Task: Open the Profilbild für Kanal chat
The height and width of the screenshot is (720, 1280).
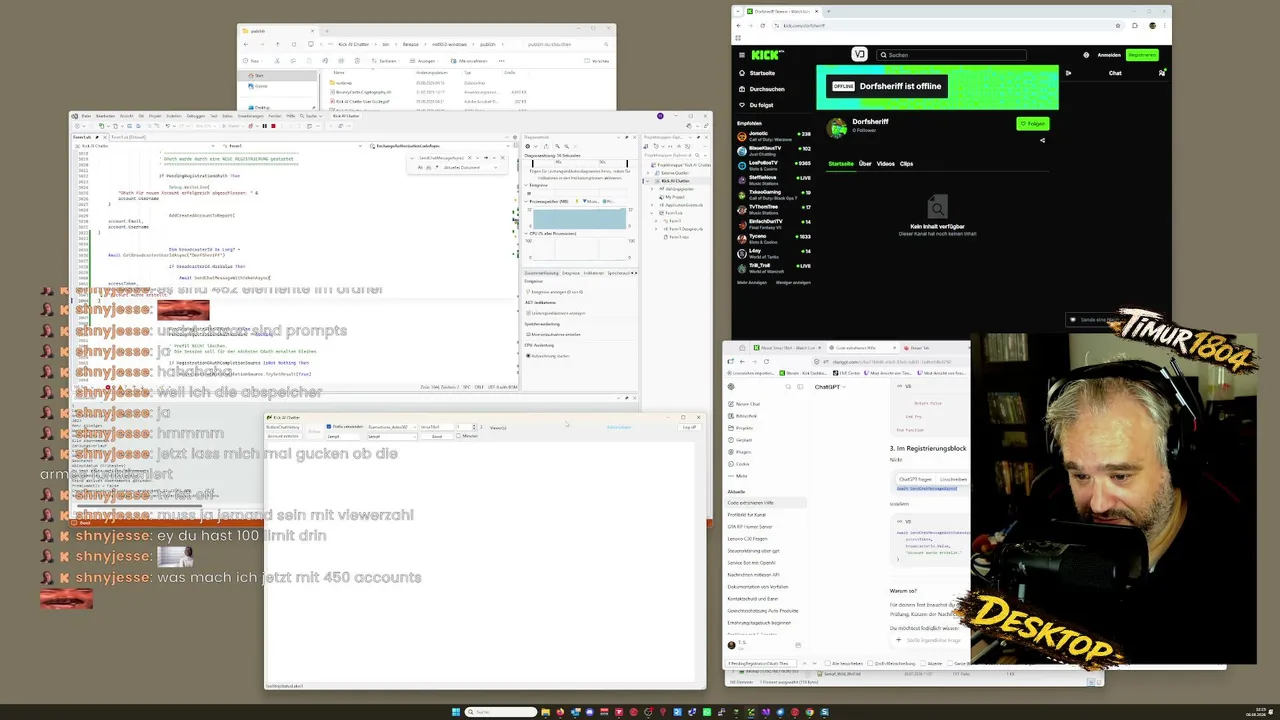Action: [746, 515]
